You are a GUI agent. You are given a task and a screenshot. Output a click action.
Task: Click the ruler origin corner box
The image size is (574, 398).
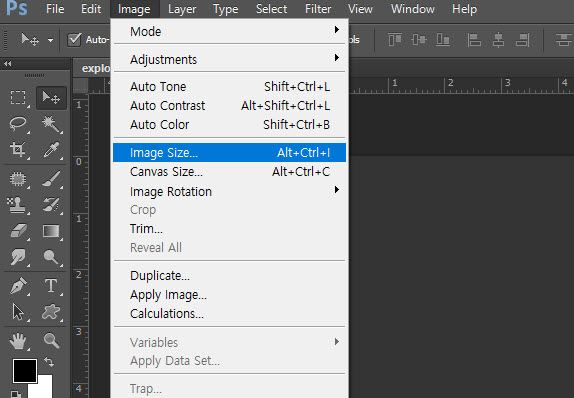click(81, 86)
